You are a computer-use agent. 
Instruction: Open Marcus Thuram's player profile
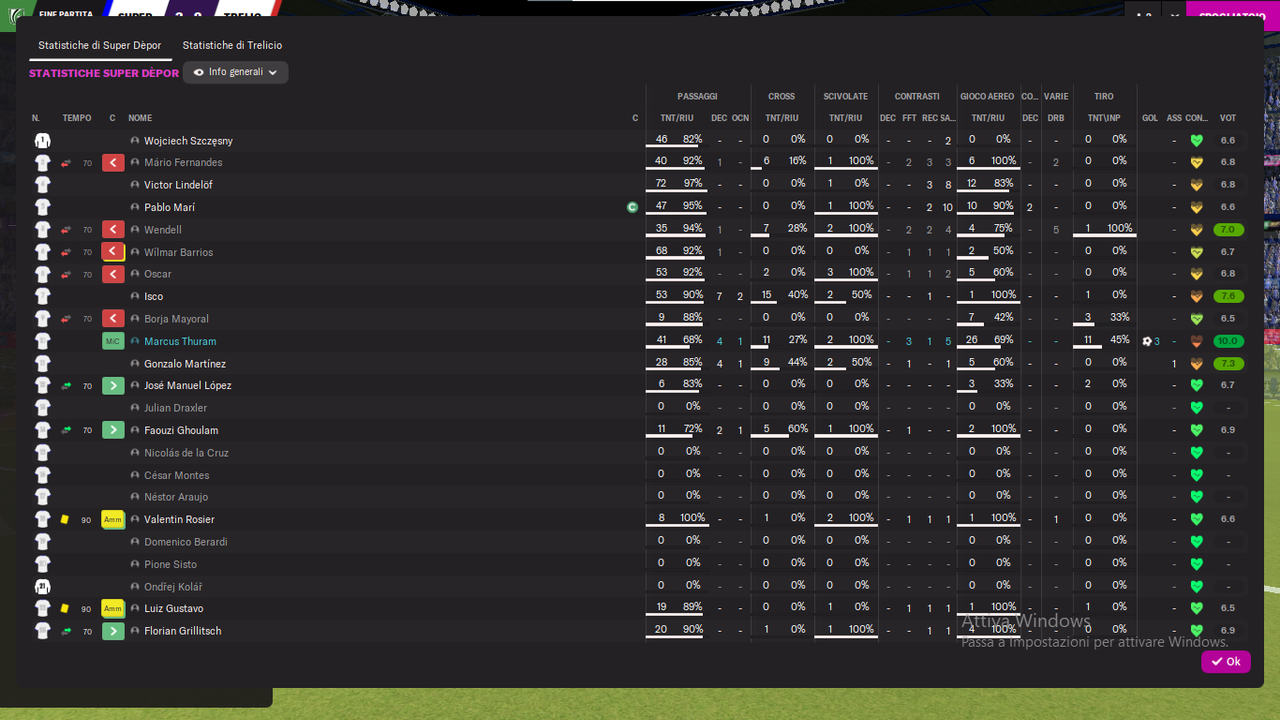tap(180, 342)
